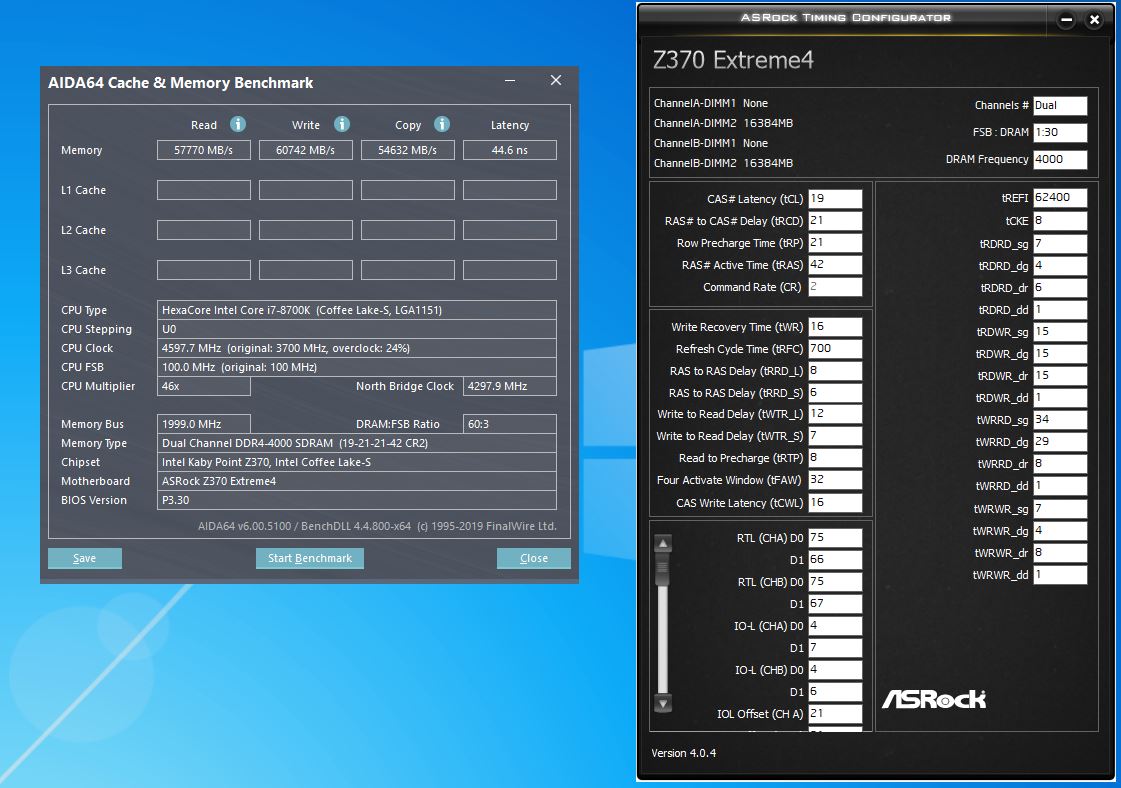Click the L3 Cache Latency empty field

(510, 270)
